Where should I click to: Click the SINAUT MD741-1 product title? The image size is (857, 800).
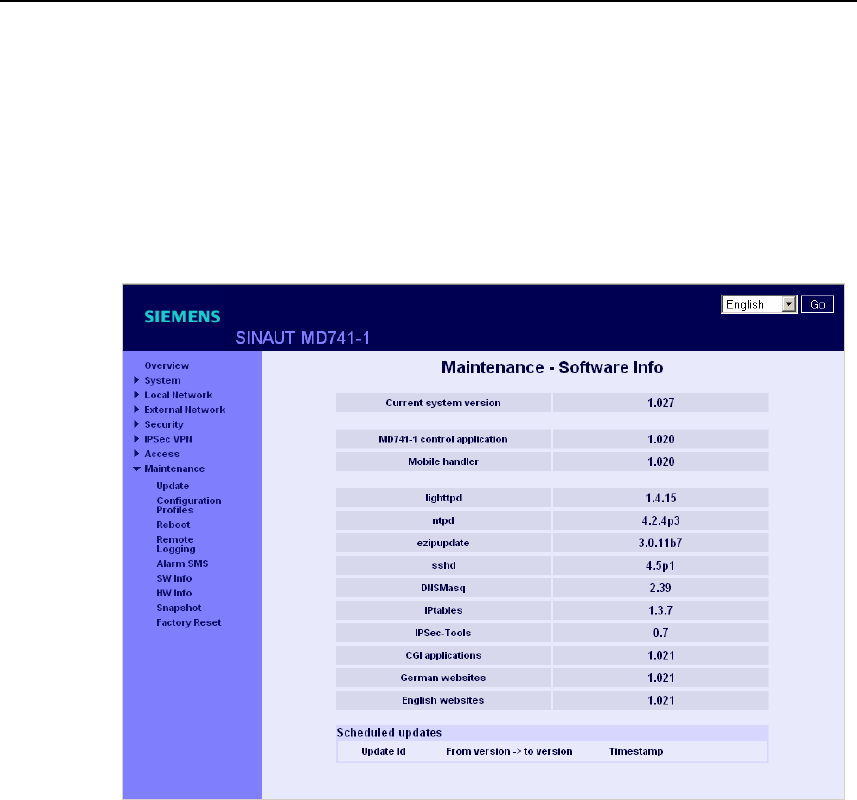tap(303, 338)
